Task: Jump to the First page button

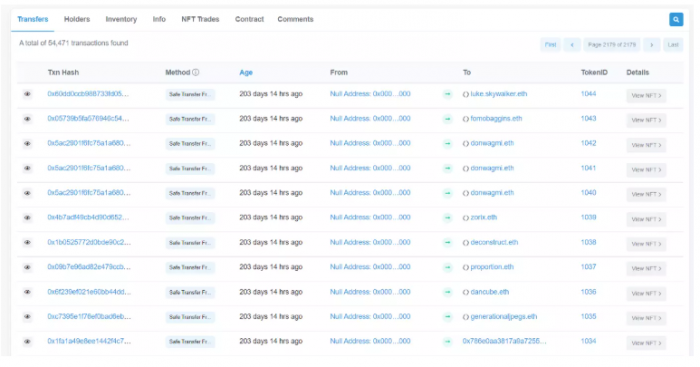Action: tap(550, 45)
